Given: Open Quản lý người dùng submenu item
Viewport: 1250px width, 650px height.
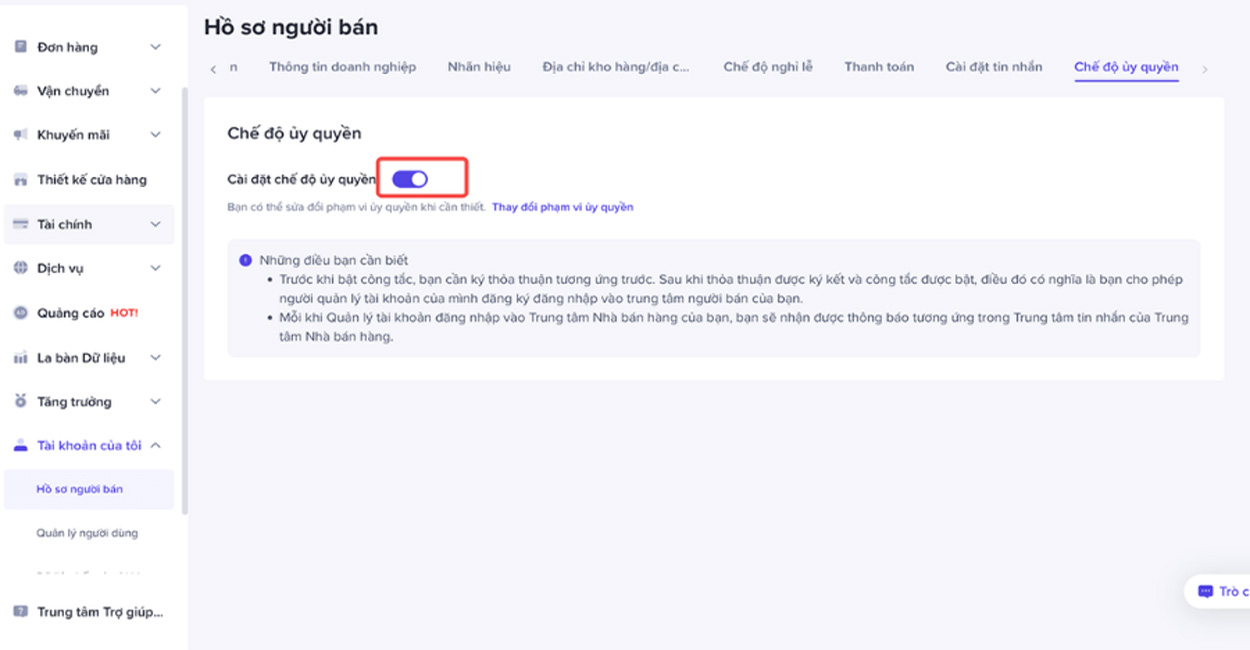Looking at the screenshot, I should pyautogui.click(x=87, y=533).
